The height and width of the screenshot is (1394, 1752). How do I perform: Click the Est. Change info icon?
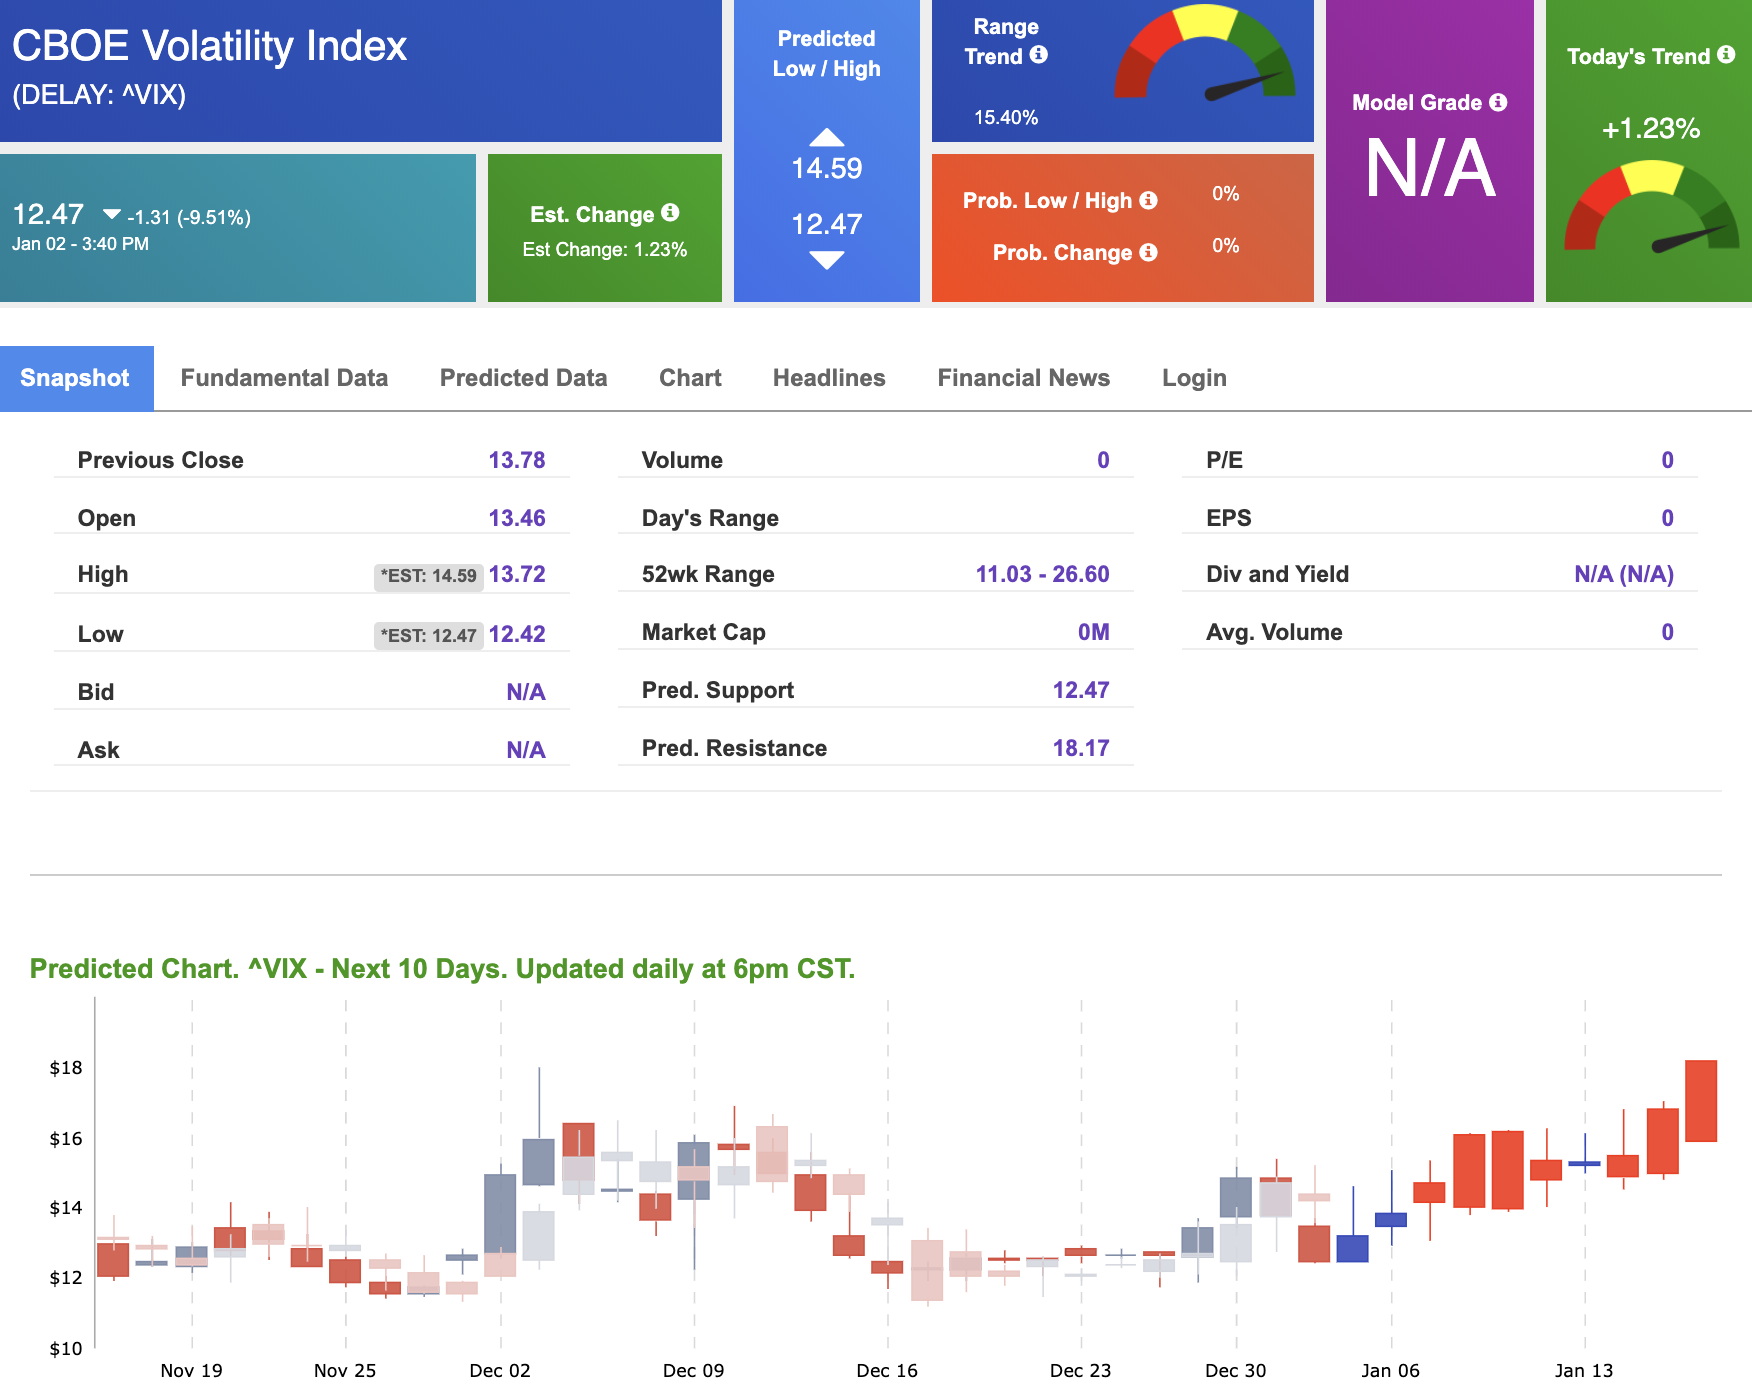[670, 213]
